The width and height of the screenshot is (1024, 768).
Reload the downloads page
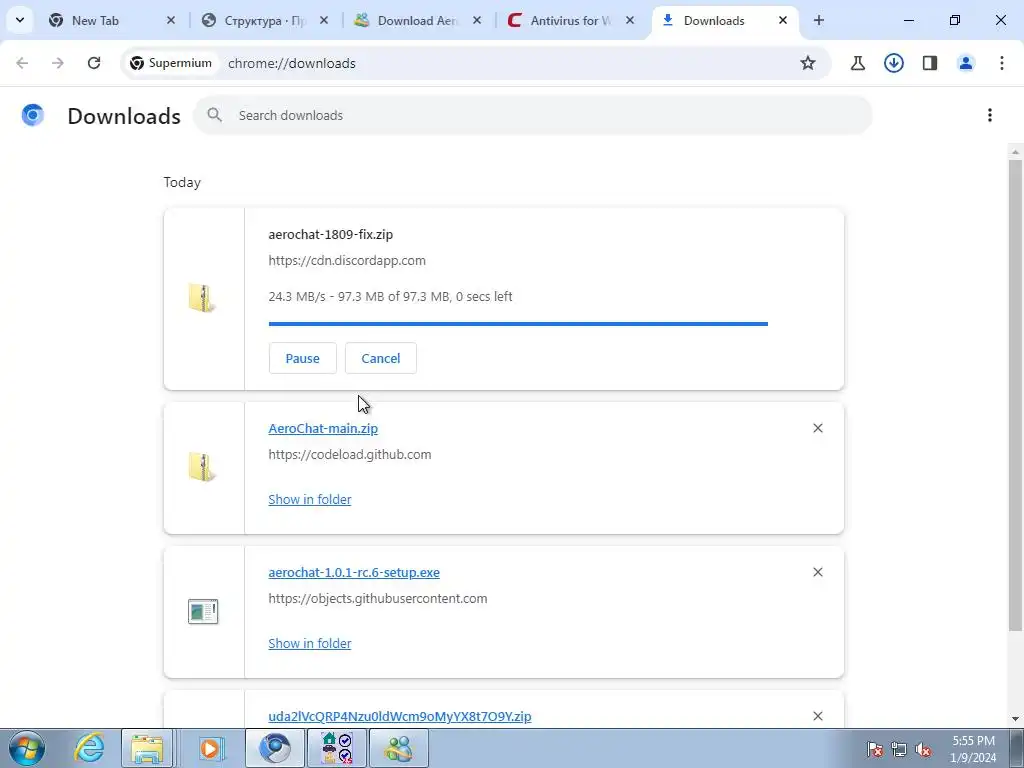pos(94,63)
